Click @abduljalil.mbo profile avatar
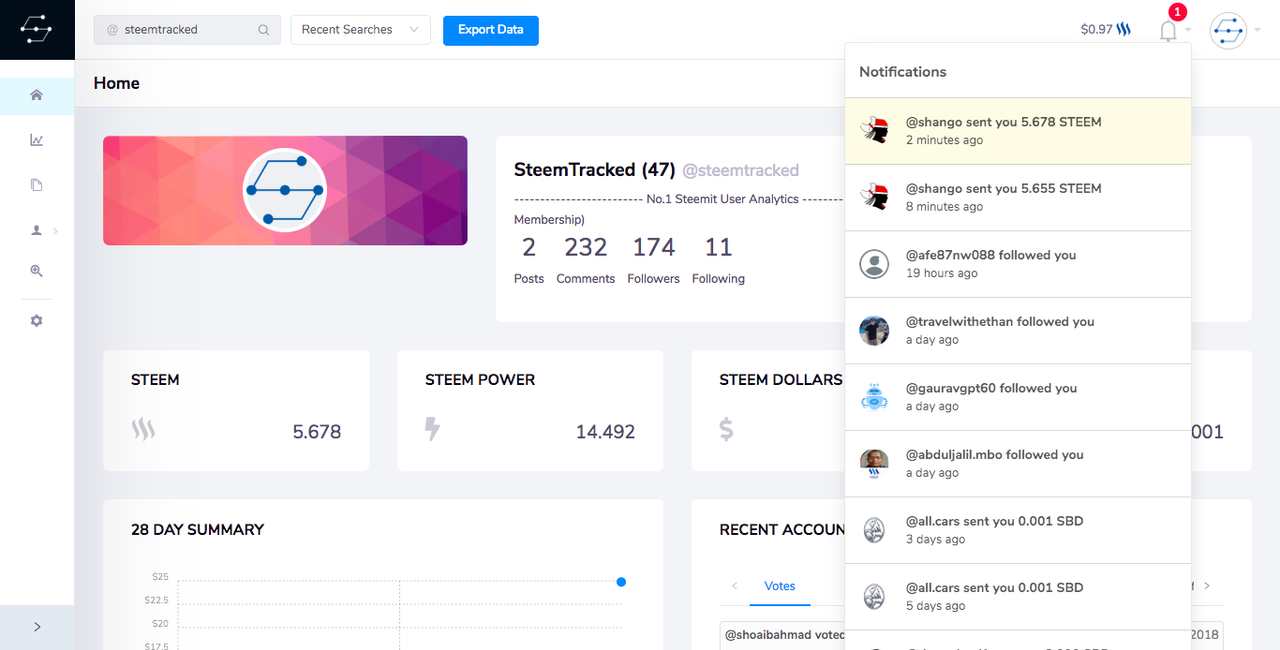This screenshot has width=1280, height=650. coord(875,464)
